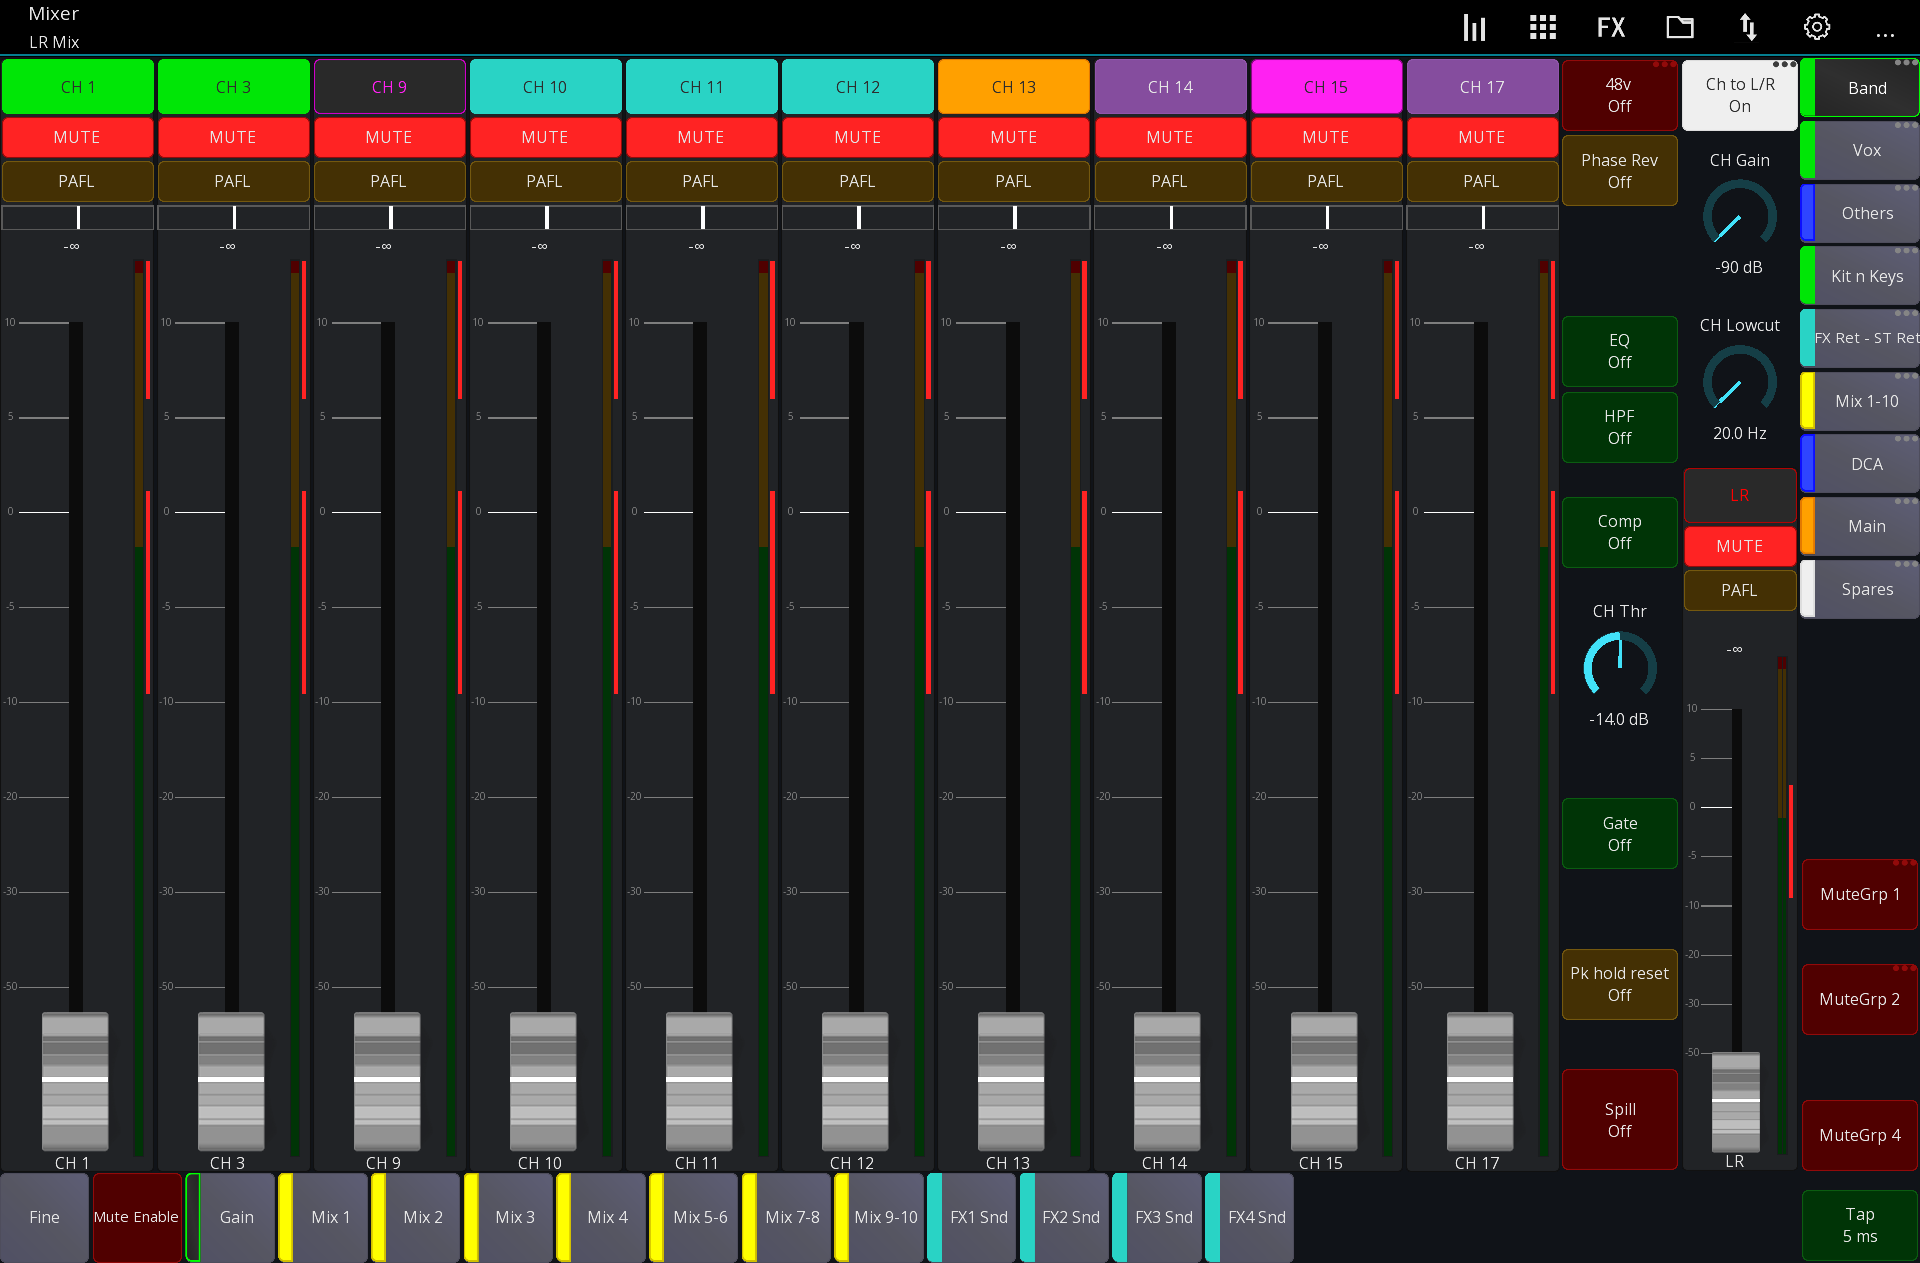Switch to FX4 Snd view

(x=1249, y=1217)
